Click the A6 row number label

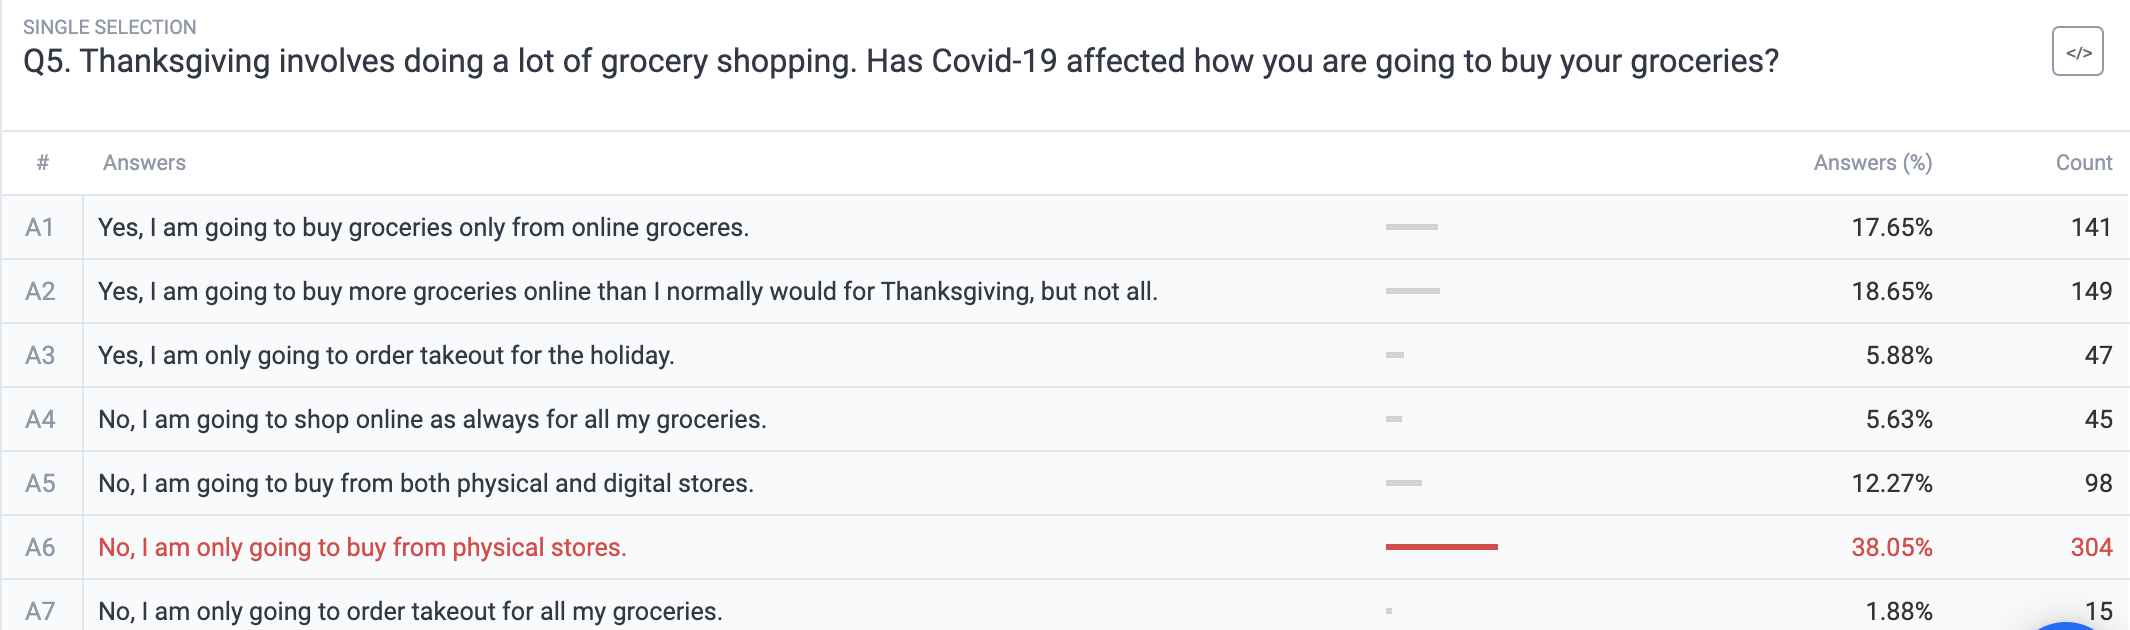point(40,547)
